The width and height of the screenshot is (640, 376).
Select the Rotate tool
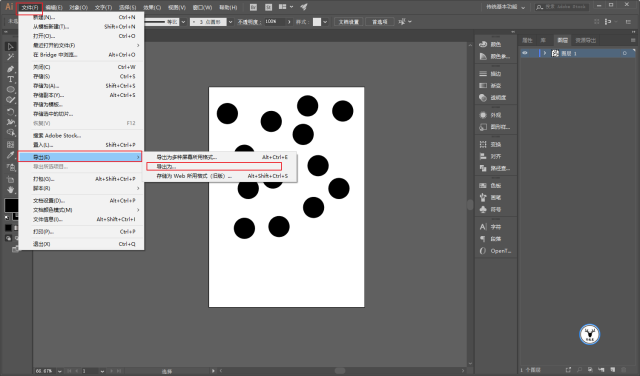pyautogui.click(x=10, y=111)
